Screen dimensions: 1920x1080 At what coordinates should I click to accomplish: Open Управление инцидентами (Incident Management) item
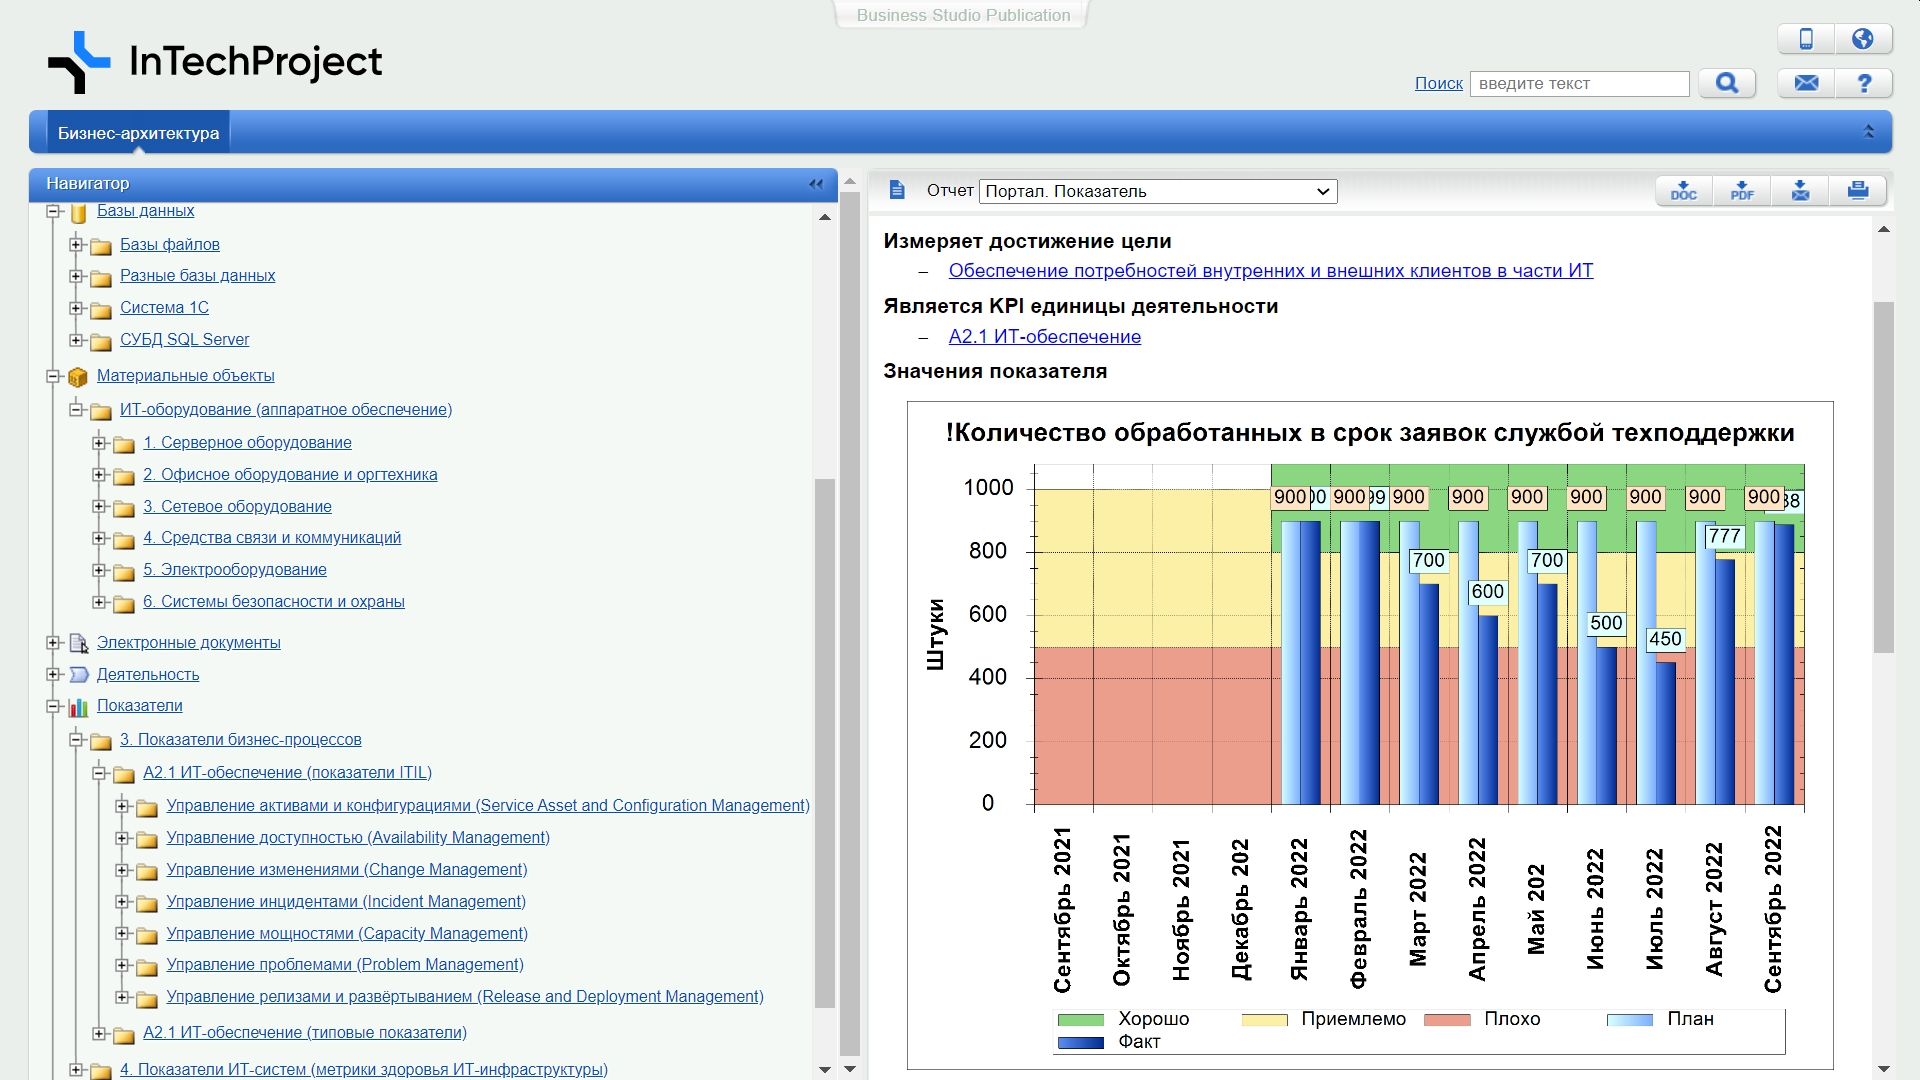pos(345,901)
